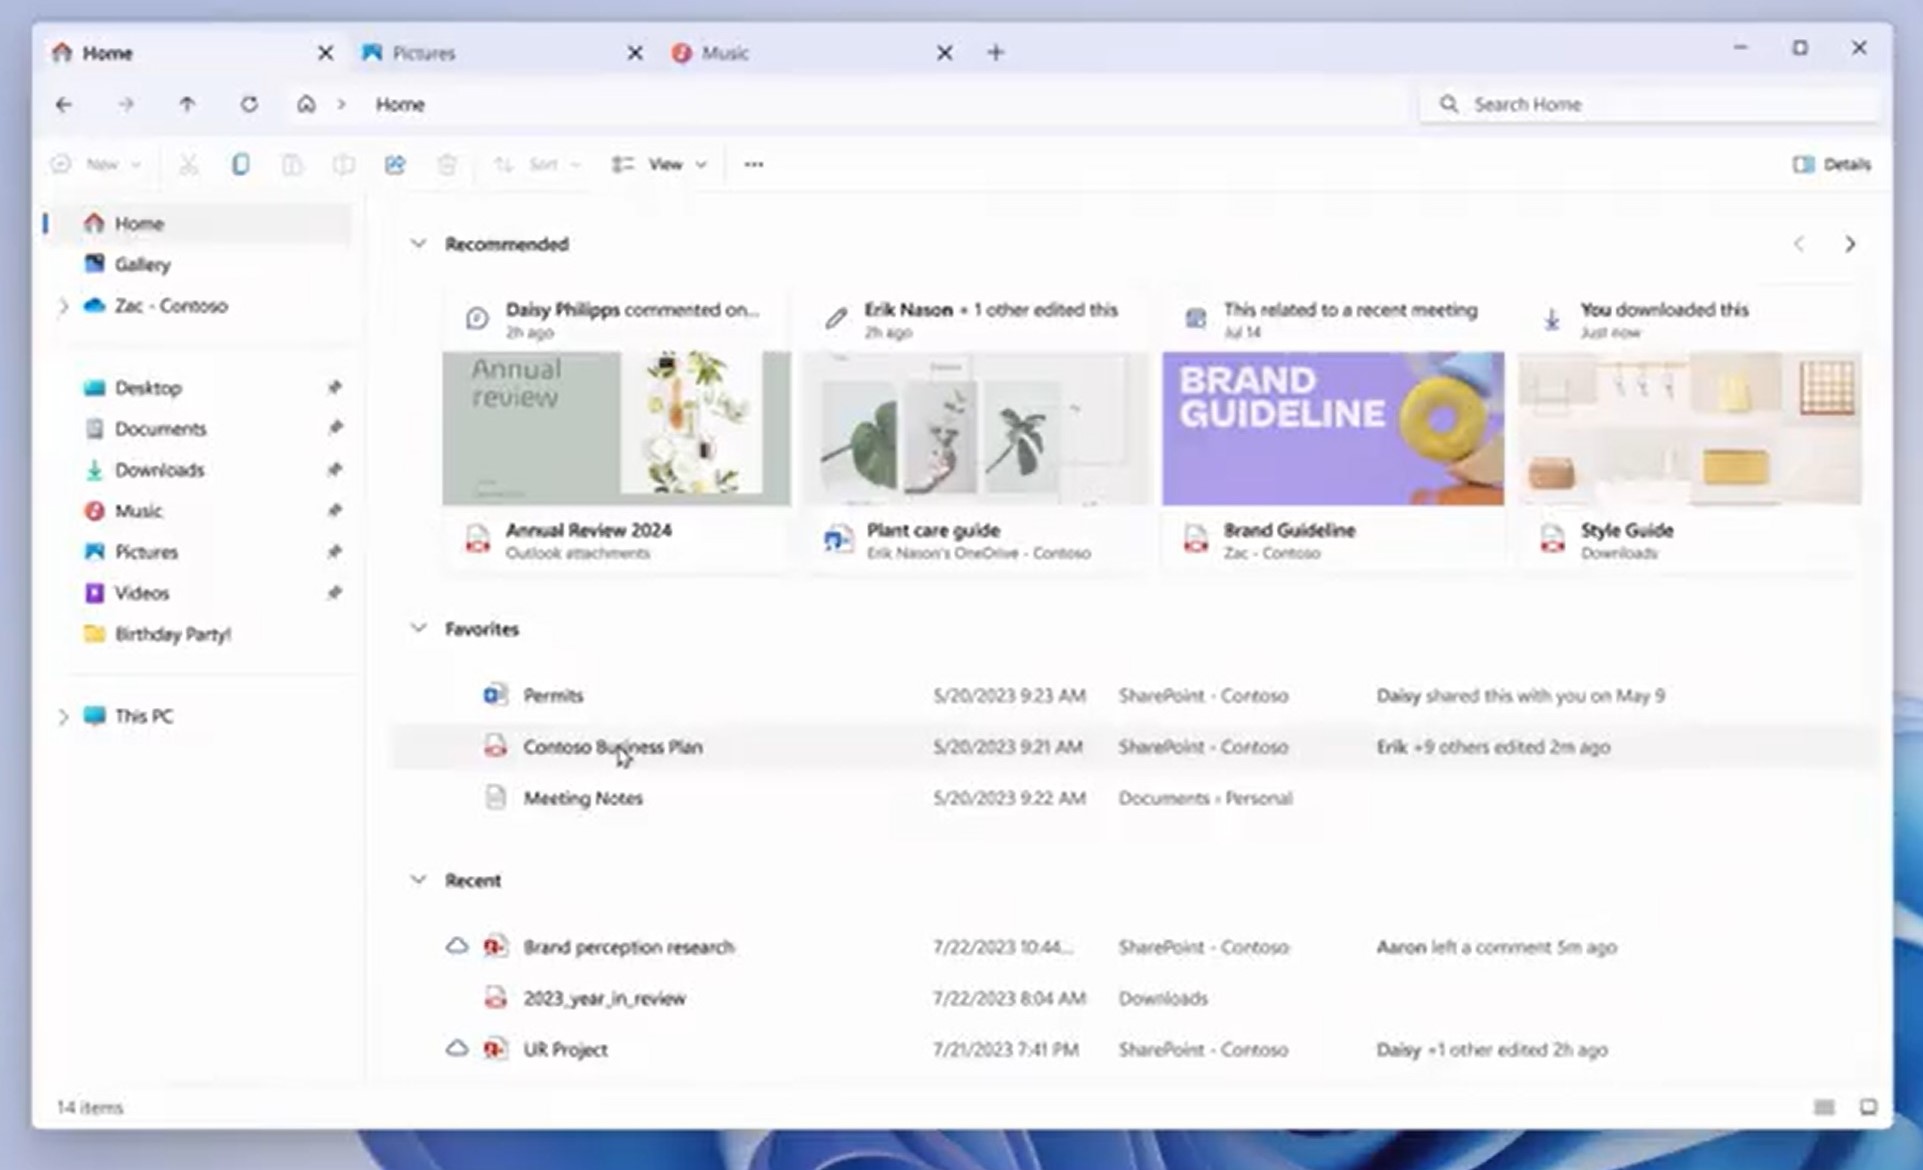This screenshot has width=1923, height=1170.
Task: Select the Meeting Notes file
Action: coord(1133,798)
